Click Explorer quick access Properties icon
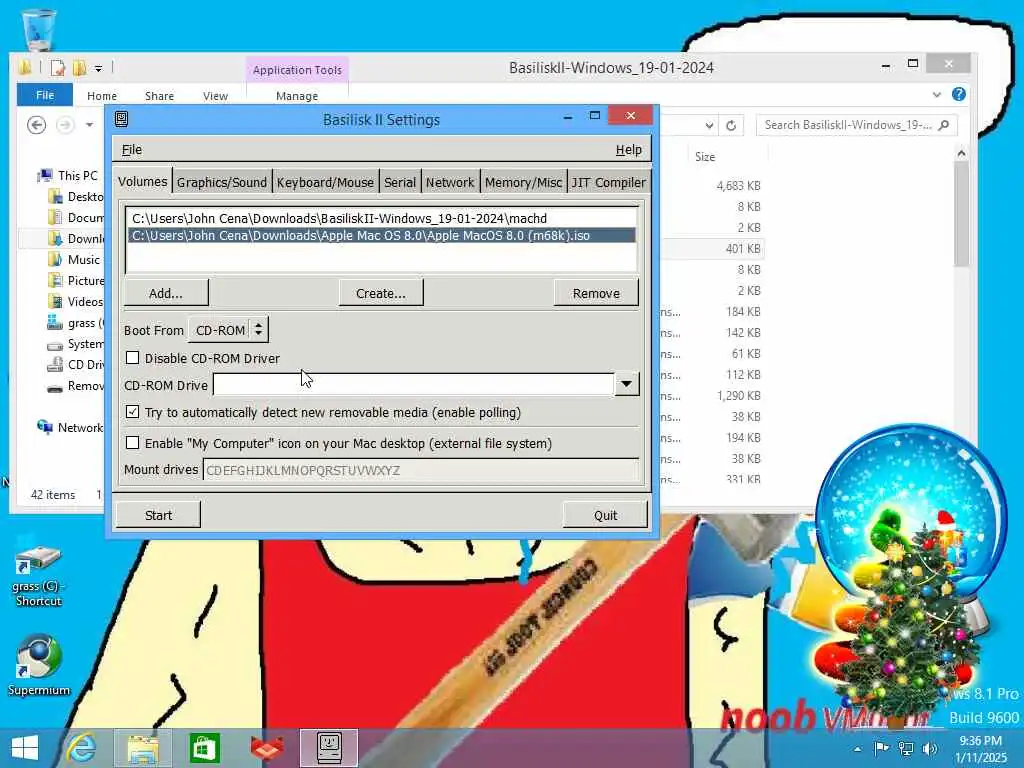This screenshot has width=1024, height=768. [57, 67]
